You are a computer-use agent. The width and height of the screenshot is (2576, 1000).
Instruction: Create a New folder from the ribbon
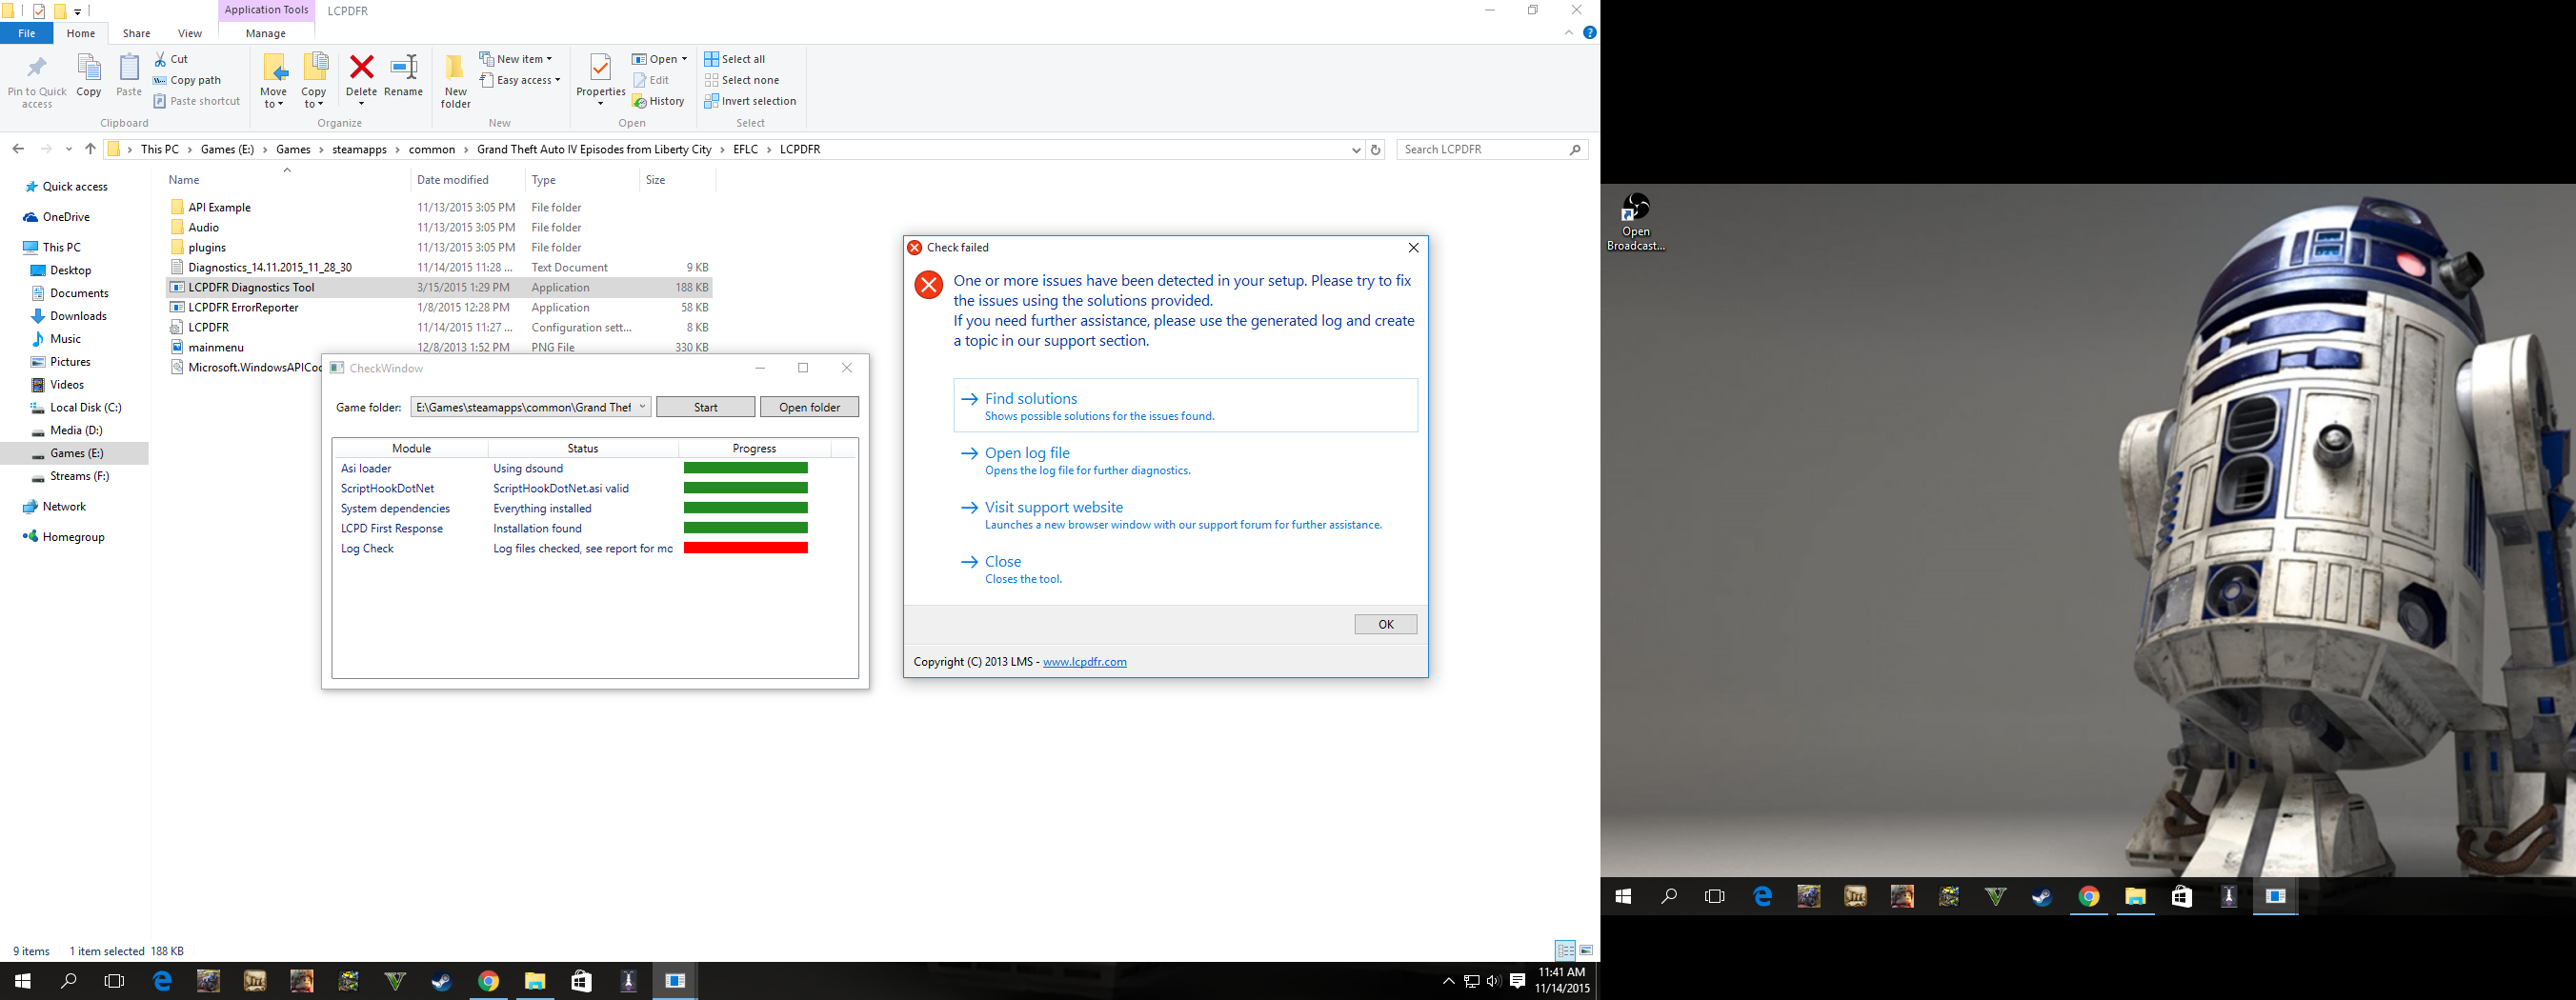[455, 82]
